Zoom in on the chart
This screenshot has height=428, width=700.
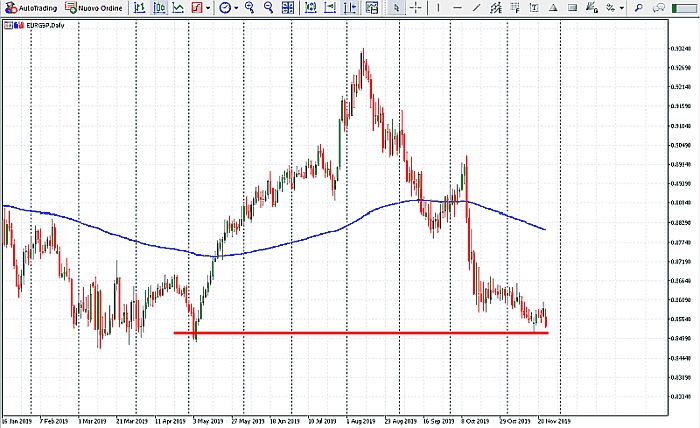249,8
